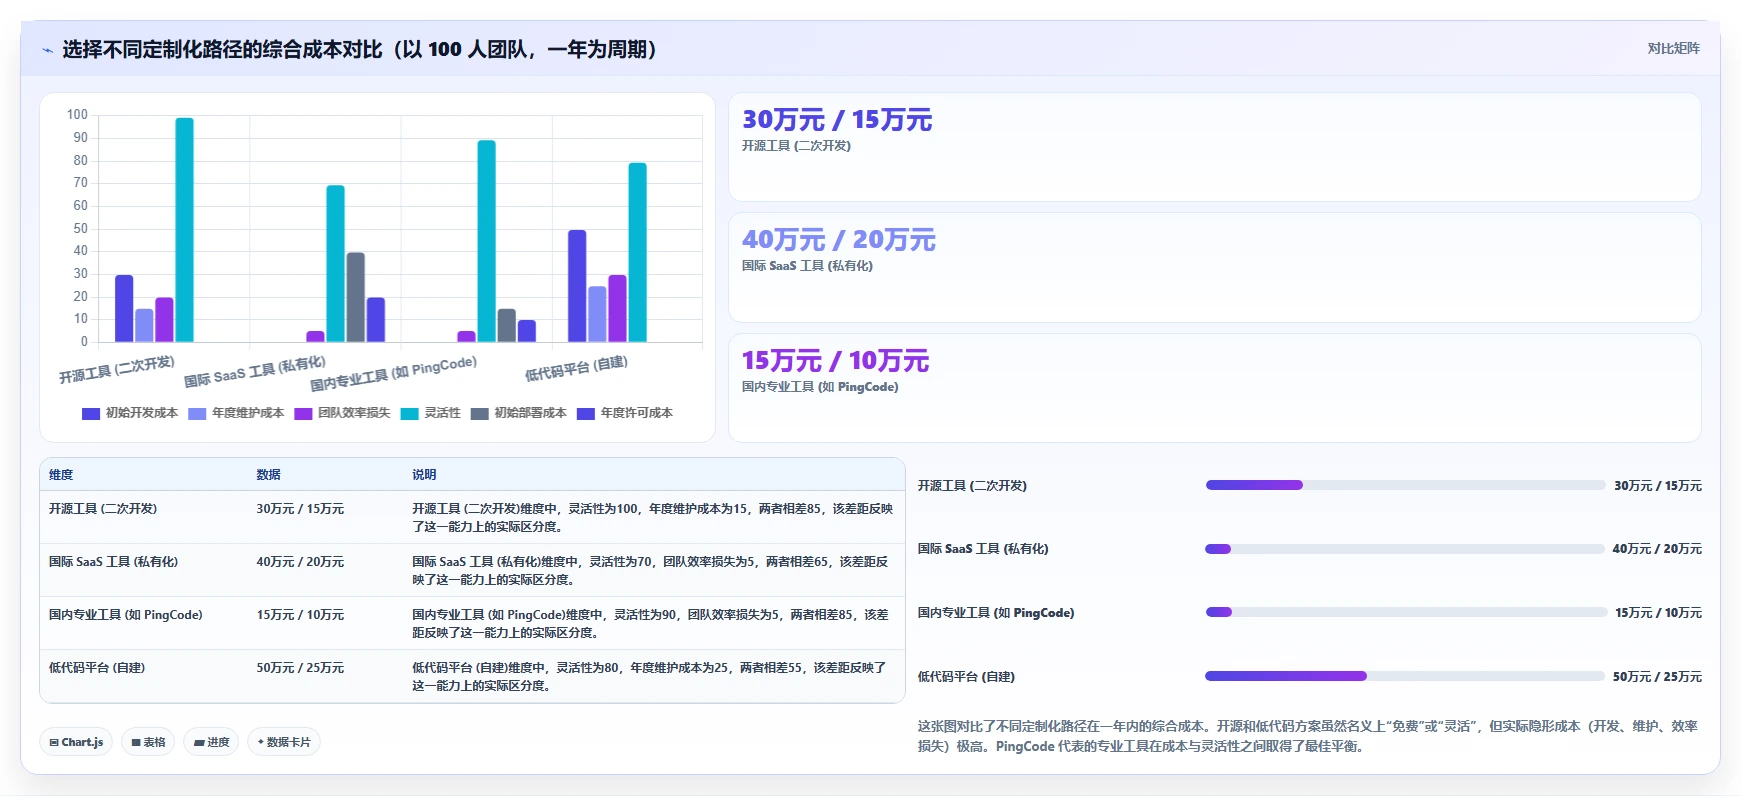Click the 对比矩阵 label in the header
The image size is (1741, 796).
point(1673,48)
